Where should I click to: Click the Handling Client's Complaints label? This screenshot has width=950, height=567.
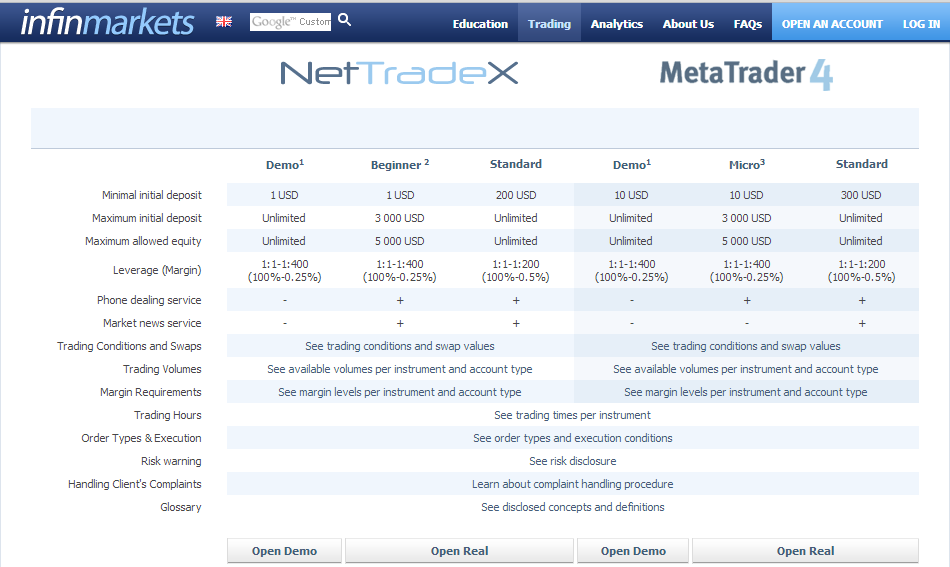click(135, 484)
